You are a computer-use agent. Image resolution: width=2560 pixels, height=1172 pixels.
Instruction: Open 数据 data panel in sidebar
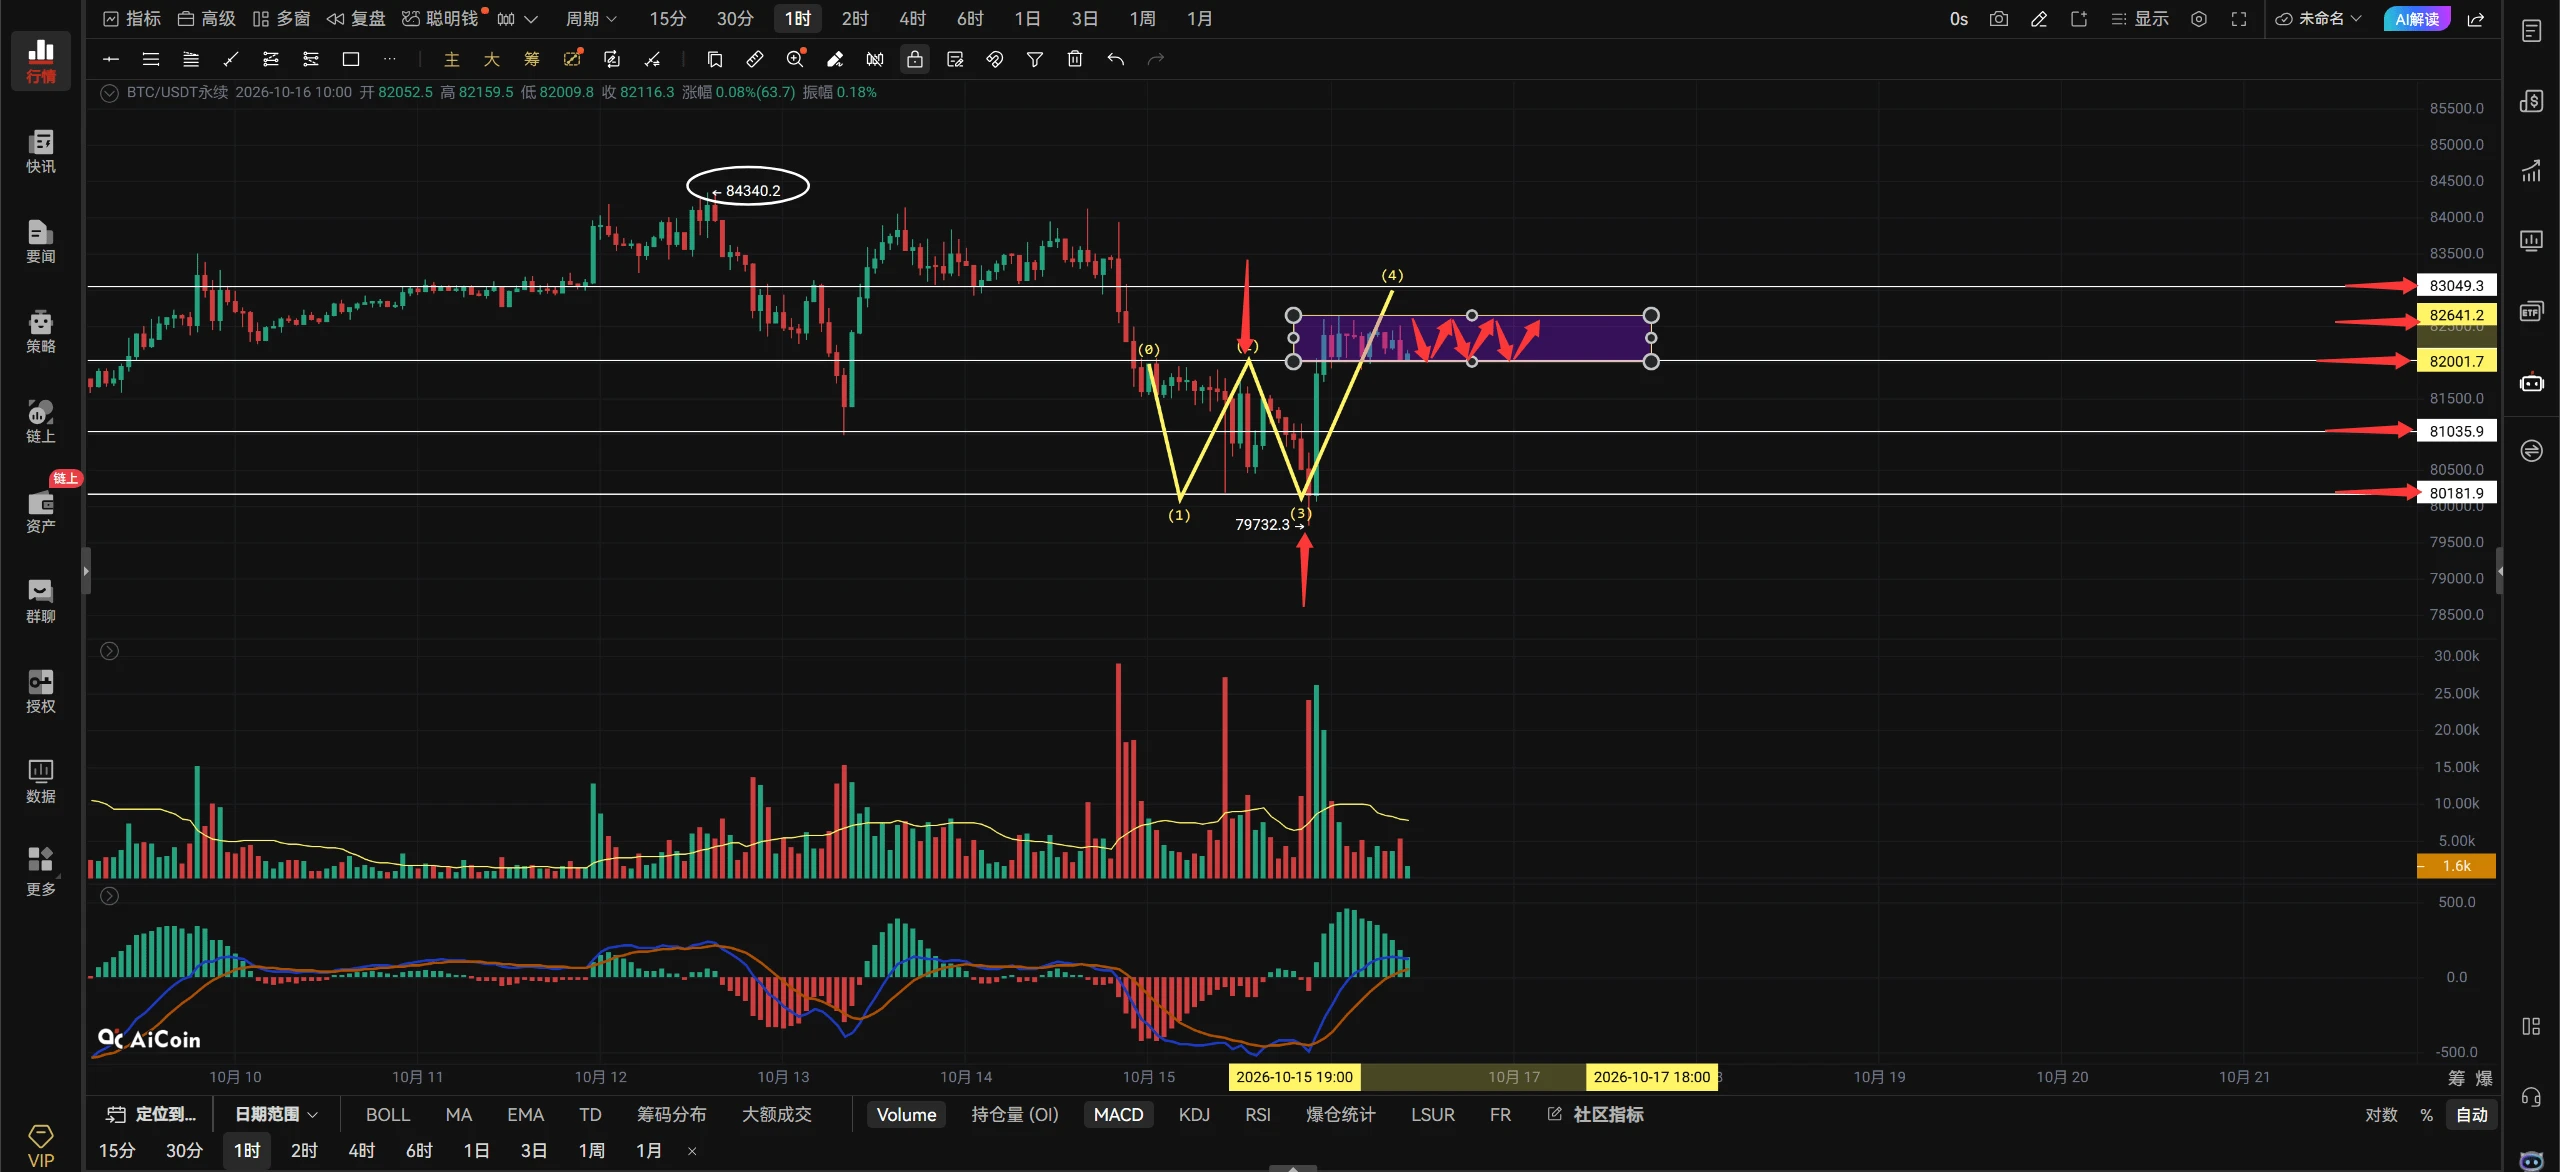(41, 781)
